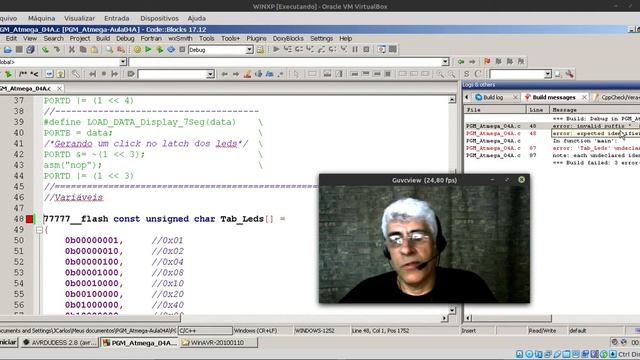This screenshot has height=360, width=640.
Task: Close the Build messages tab
Action: pyautogui.click(x=584, y=98)
